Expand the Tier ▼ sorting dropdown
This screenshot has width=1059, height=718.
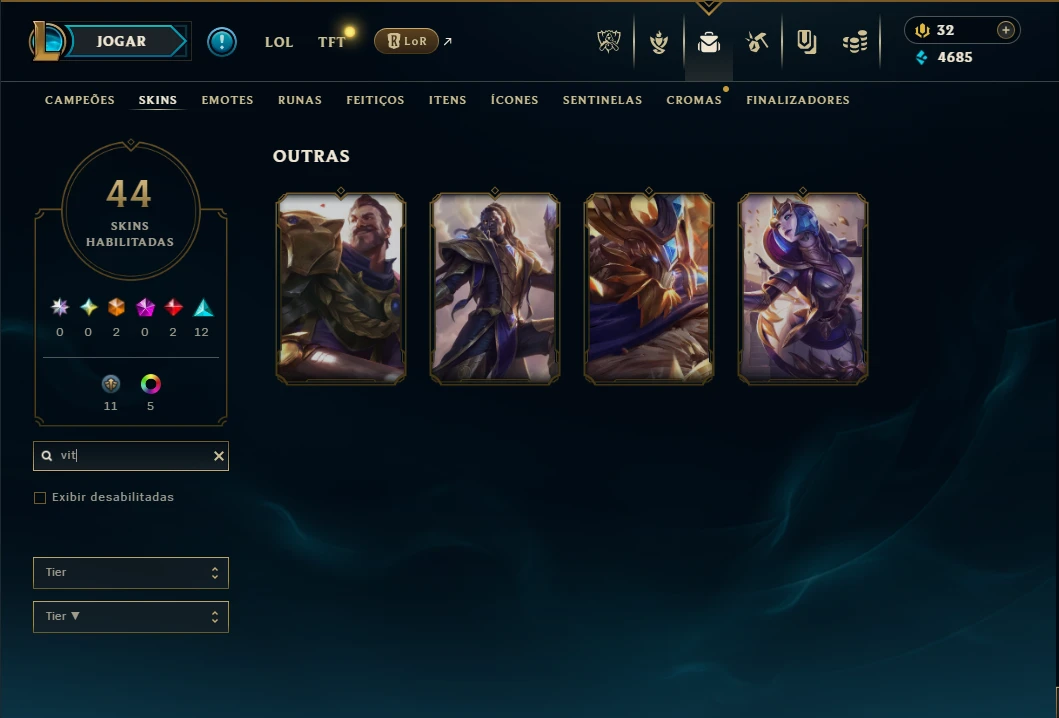131,617
